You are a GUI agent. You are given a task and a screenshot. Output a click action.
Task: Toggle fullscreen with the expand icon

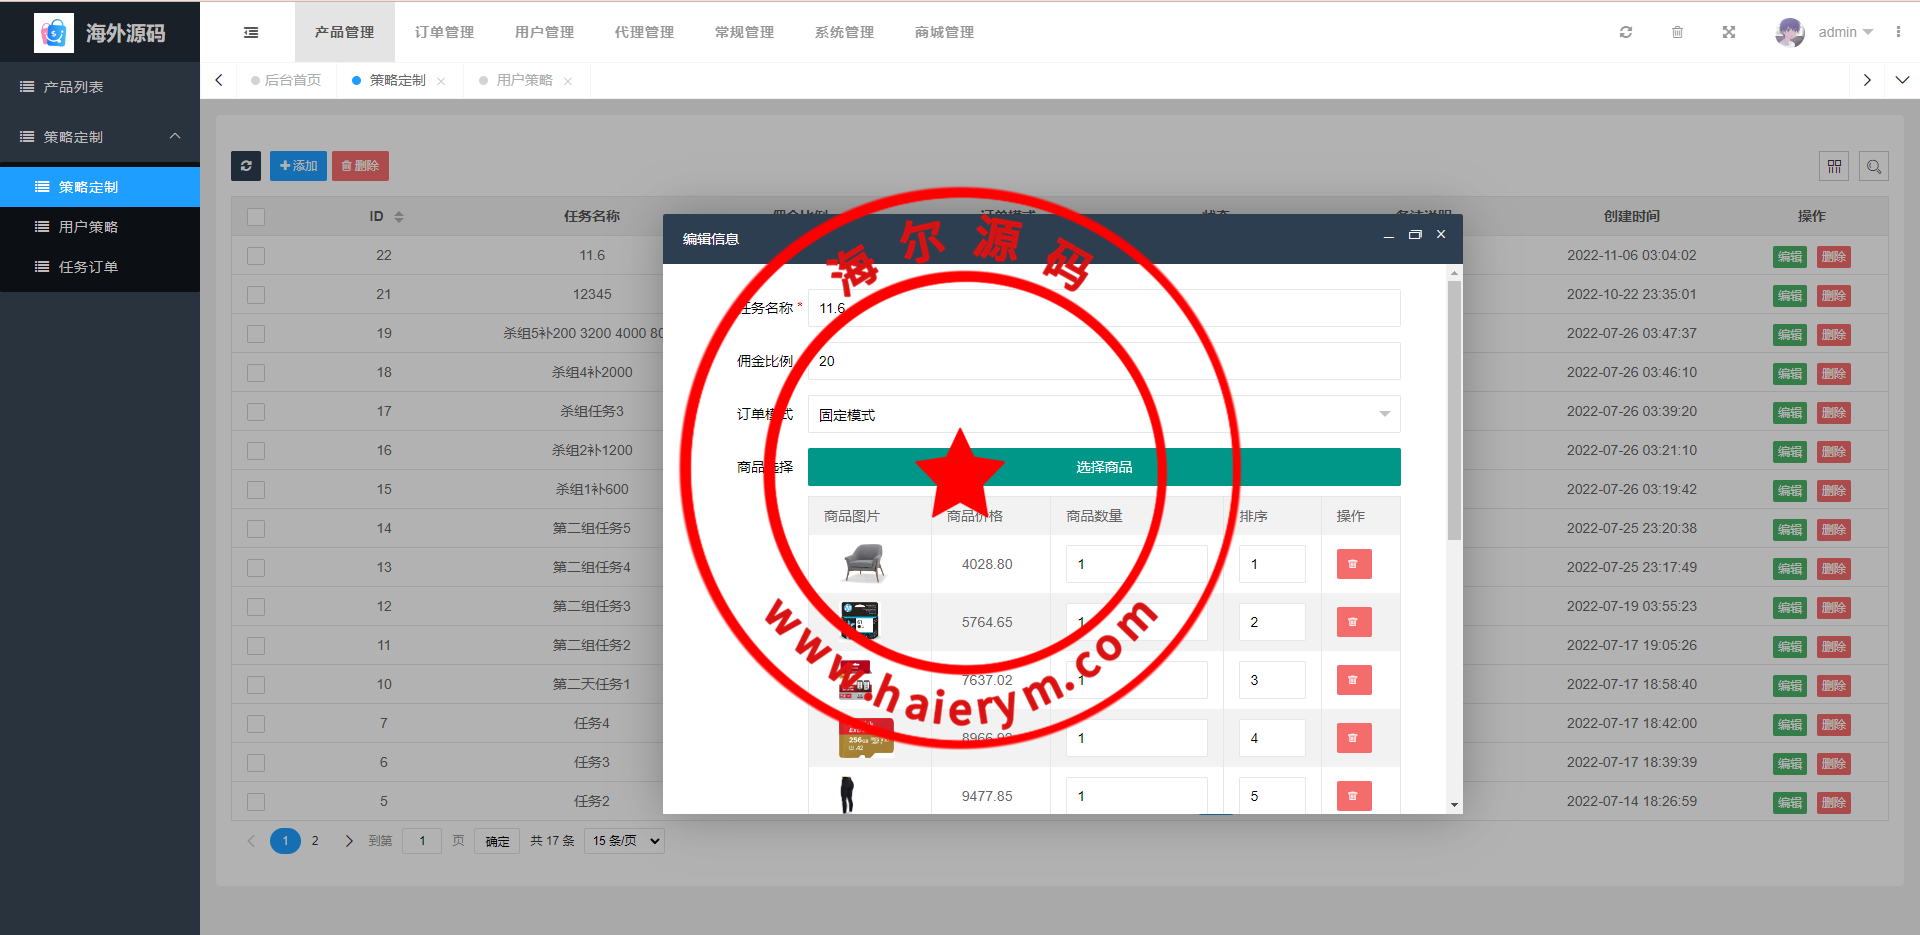(1728, 32)
